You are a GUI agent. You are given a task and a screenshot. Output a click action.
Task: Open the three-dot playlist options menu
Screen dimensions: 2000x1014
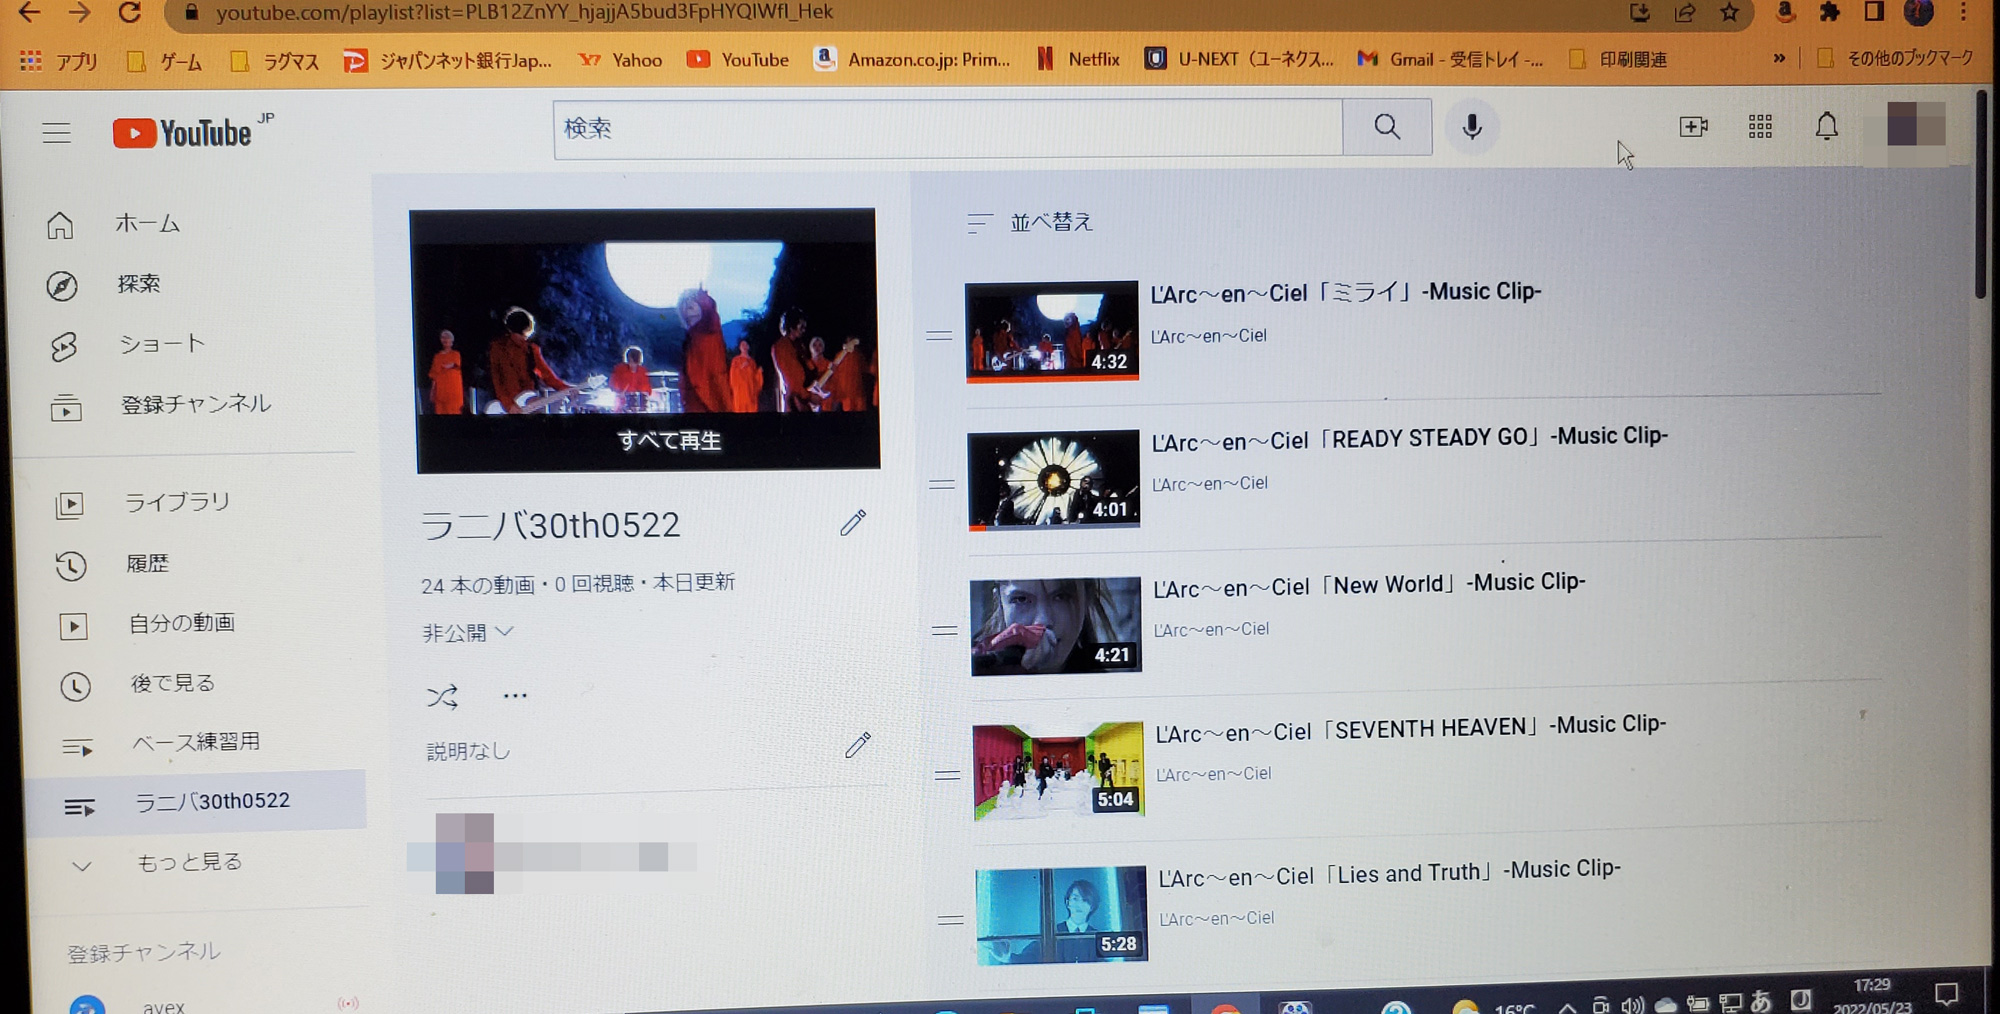[x=515, y=696]
